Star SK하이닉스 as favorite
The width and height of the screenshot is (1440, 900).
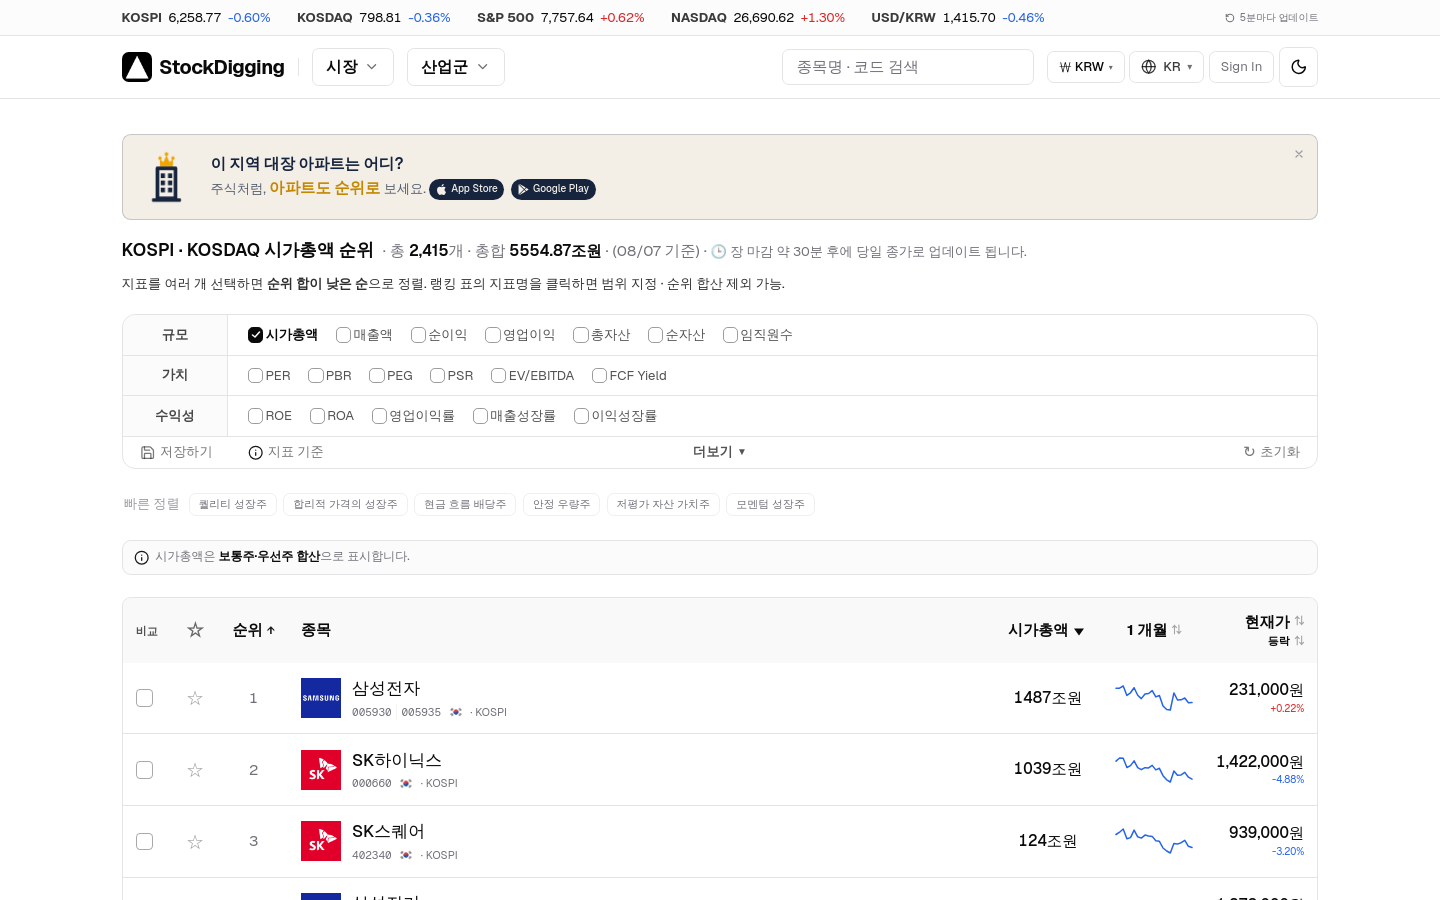click(x=195, y=770)
